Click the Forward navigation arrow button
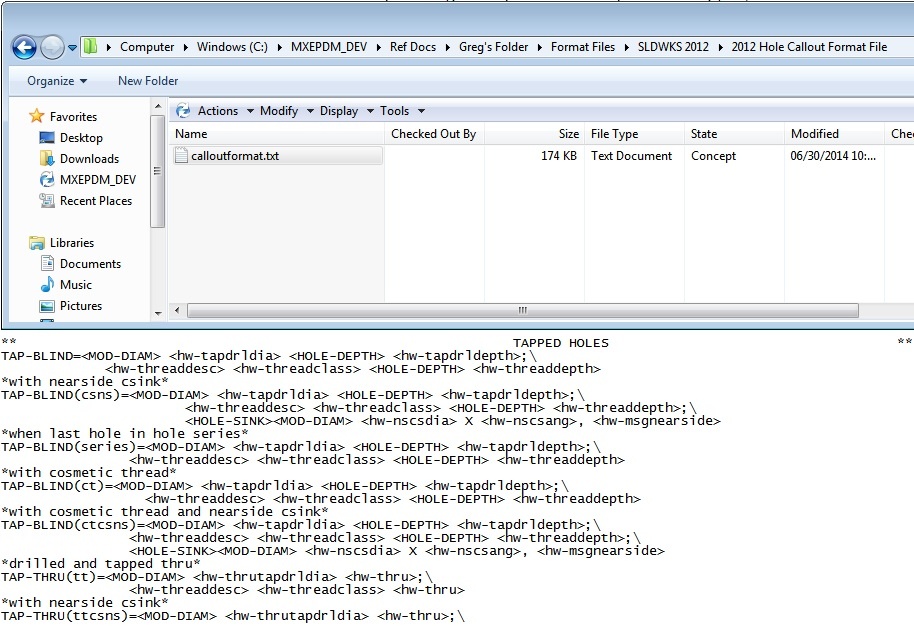 (52, 47)
